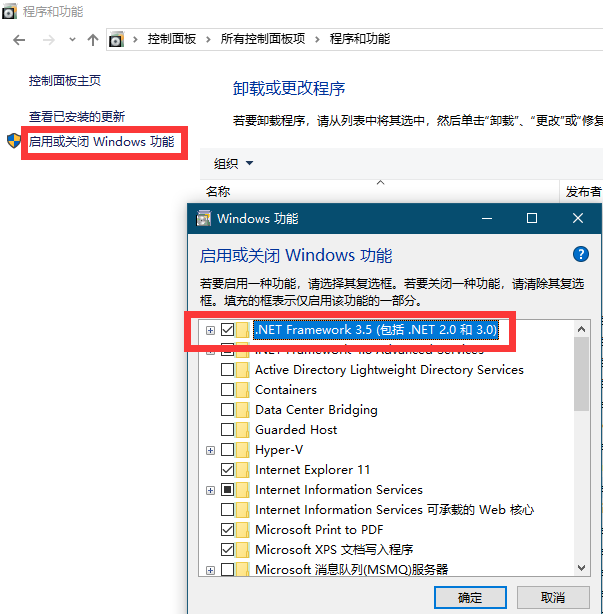Open 查看已安装的更新 link

tap(77, 116)
